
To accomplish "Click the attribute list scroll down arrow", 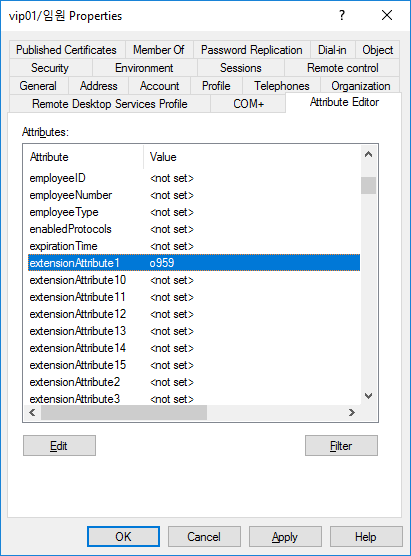I will tap(368, 396).
